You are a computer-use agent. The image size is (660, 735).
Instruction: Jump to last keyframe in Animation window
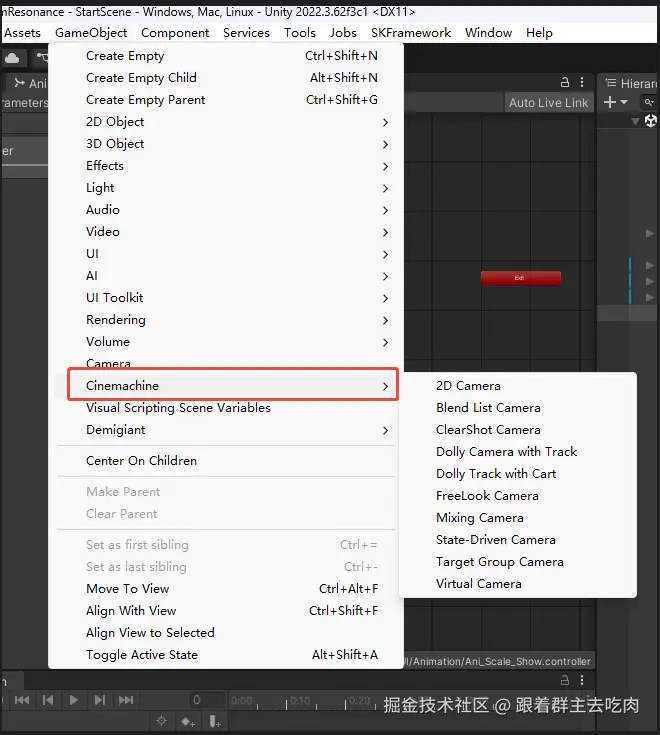coord(126,700)
